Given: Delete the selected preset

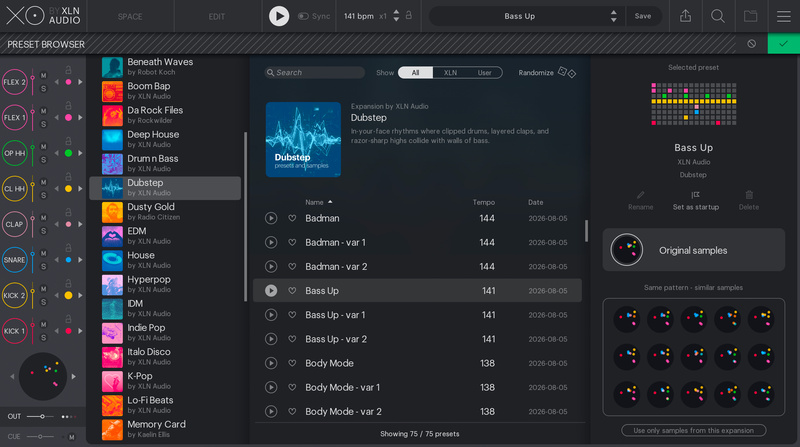Looking at the screenshot, I should coord(748,201).
